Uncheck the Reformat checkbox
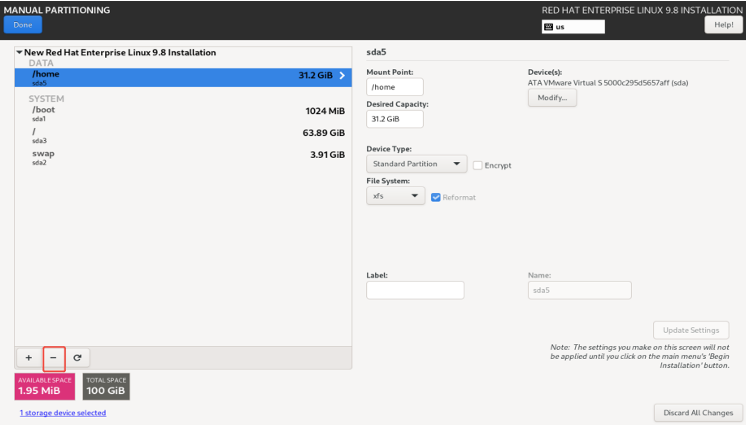 [435, 197]
